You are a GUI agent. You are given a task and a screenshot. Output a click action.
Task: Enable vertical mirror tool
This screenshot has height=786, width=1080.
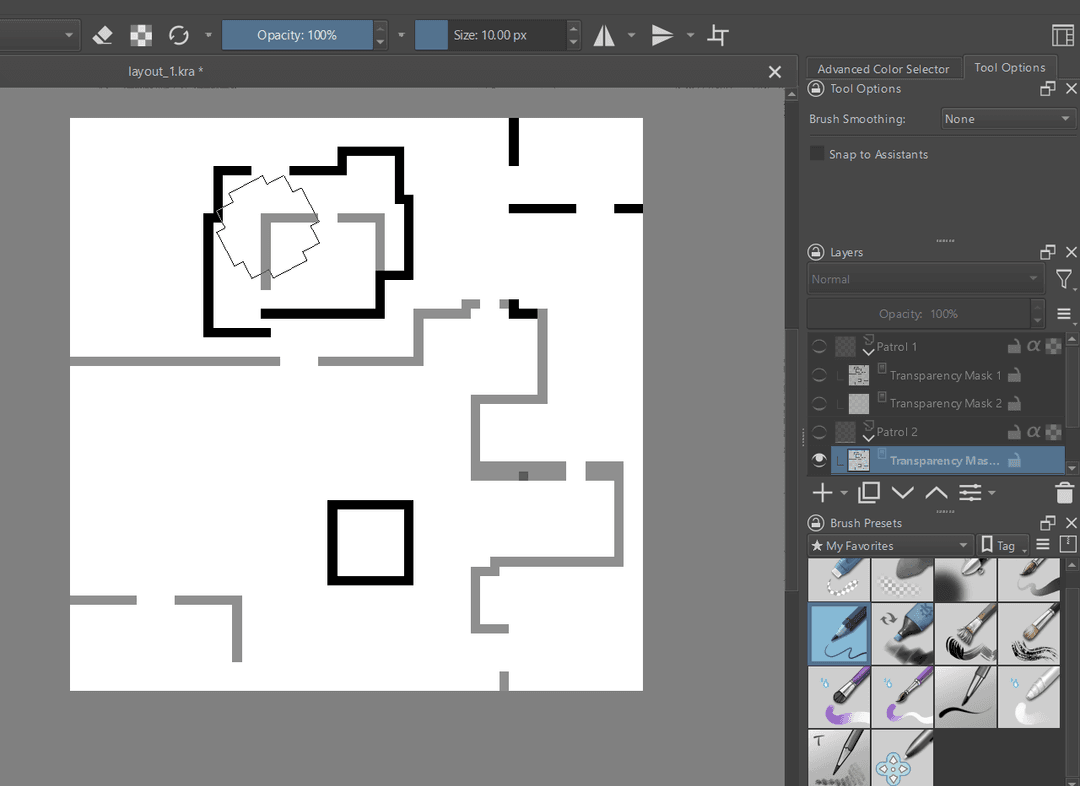[662, 35]
